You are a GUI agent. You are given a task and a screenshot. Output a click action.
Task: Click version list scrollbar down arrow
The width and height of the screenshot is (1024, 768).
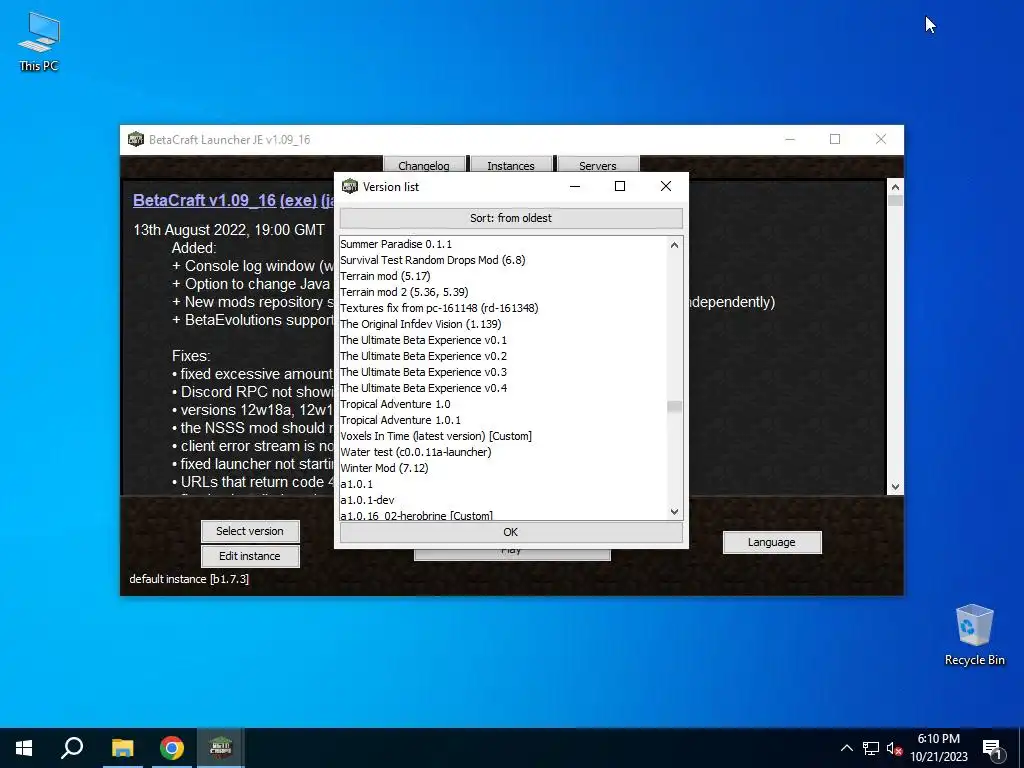coord(675,512)
